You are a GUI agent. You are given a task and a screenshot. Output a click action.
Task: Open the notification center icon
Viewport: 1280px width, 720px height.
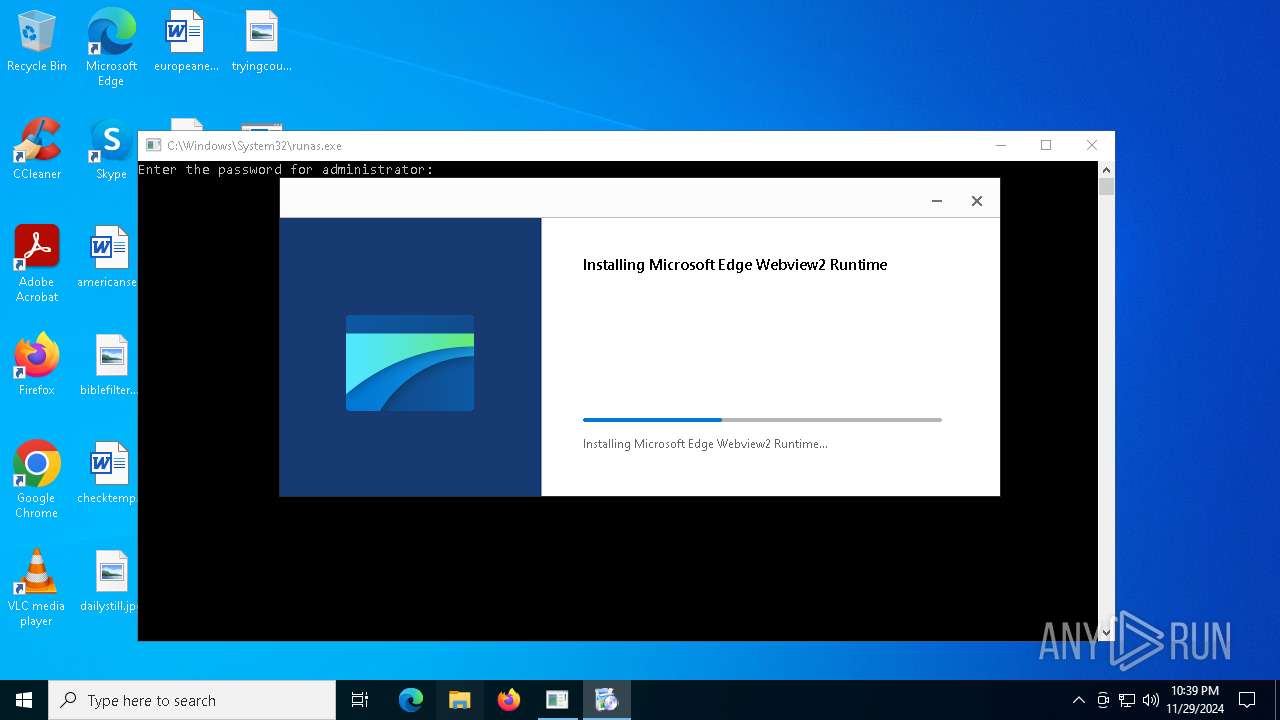point(1247,700)
